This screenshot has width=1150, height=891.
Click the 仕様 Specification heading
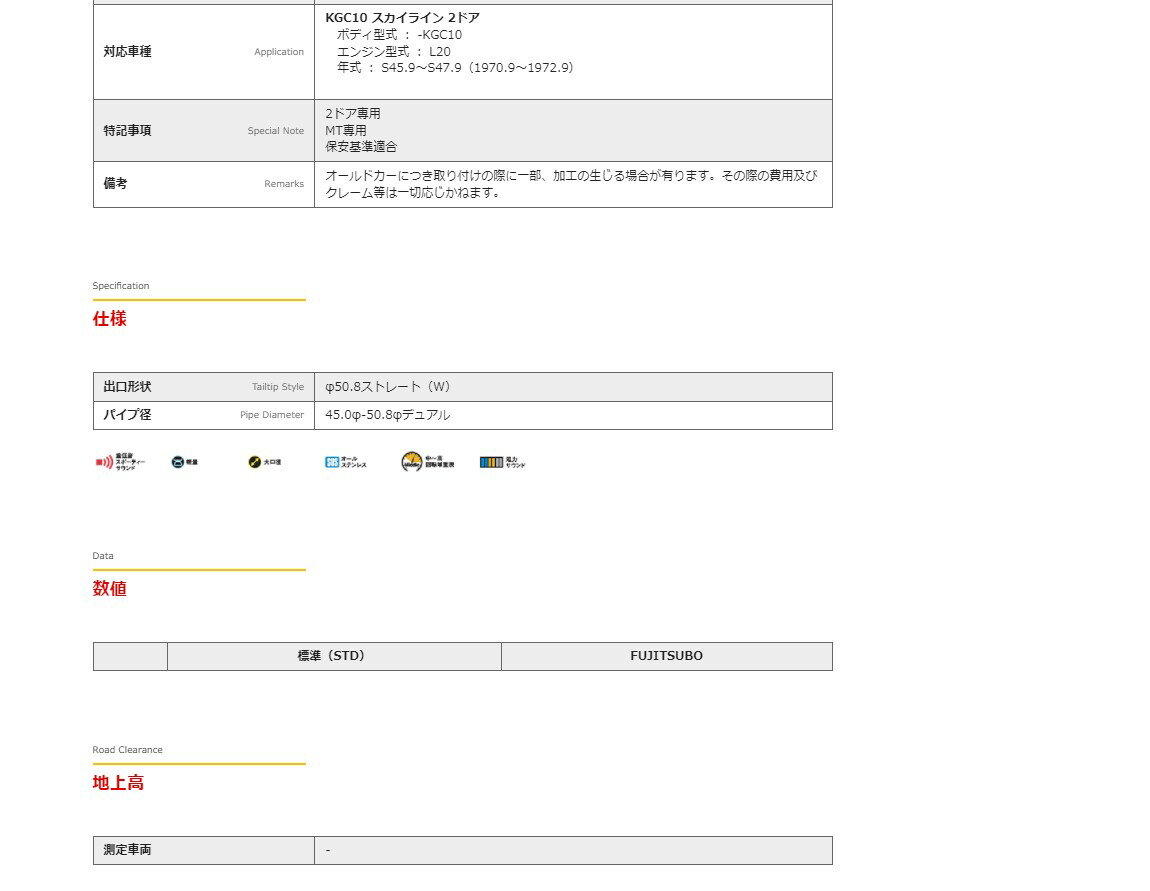tap(109, 318)
